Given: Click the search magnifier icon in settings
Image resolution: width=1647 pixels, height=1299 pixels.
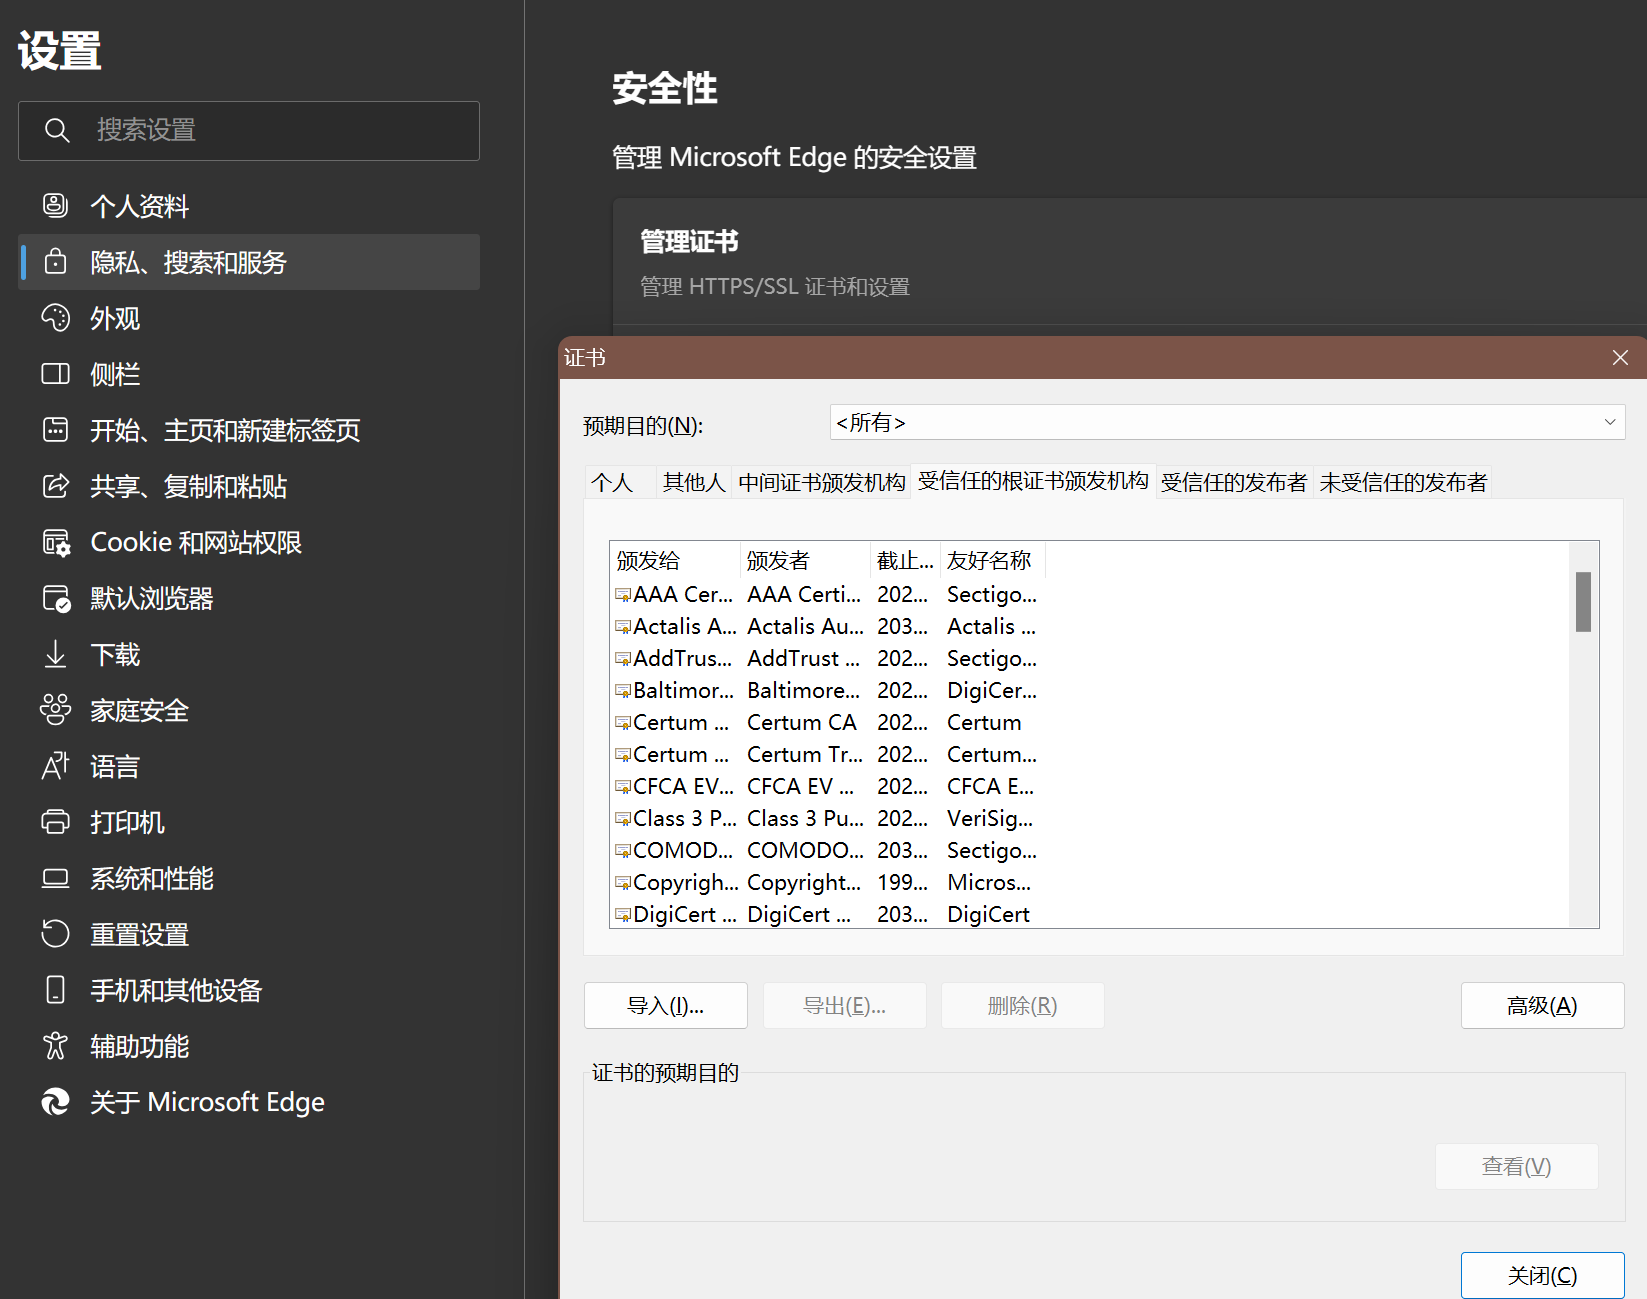Looking at the screenshot, I should point(57,130).
